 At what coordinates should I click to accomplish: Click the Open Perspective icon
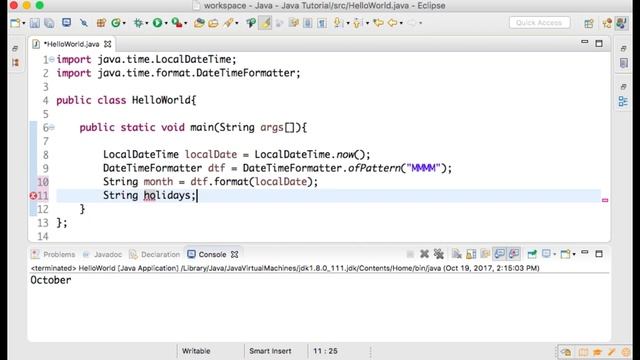point(589,23)
